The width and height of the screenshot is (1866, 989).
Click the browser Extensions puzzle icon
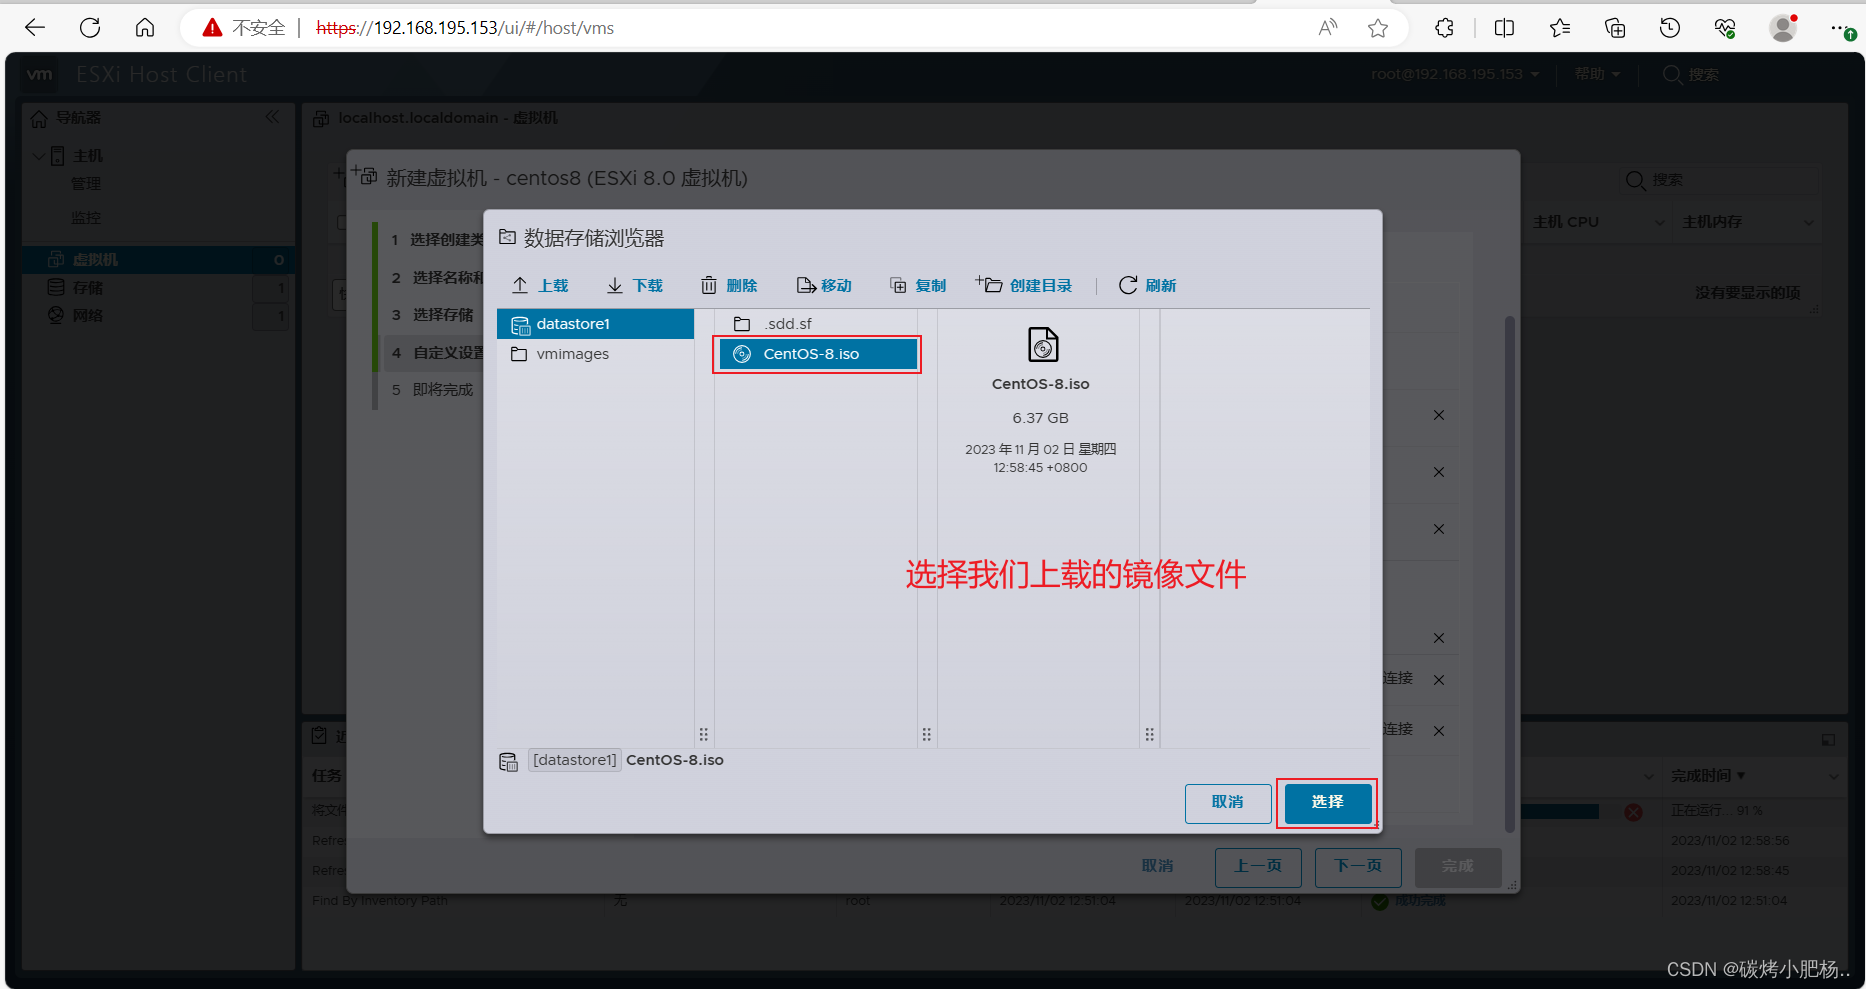(x=1444, y=28)
